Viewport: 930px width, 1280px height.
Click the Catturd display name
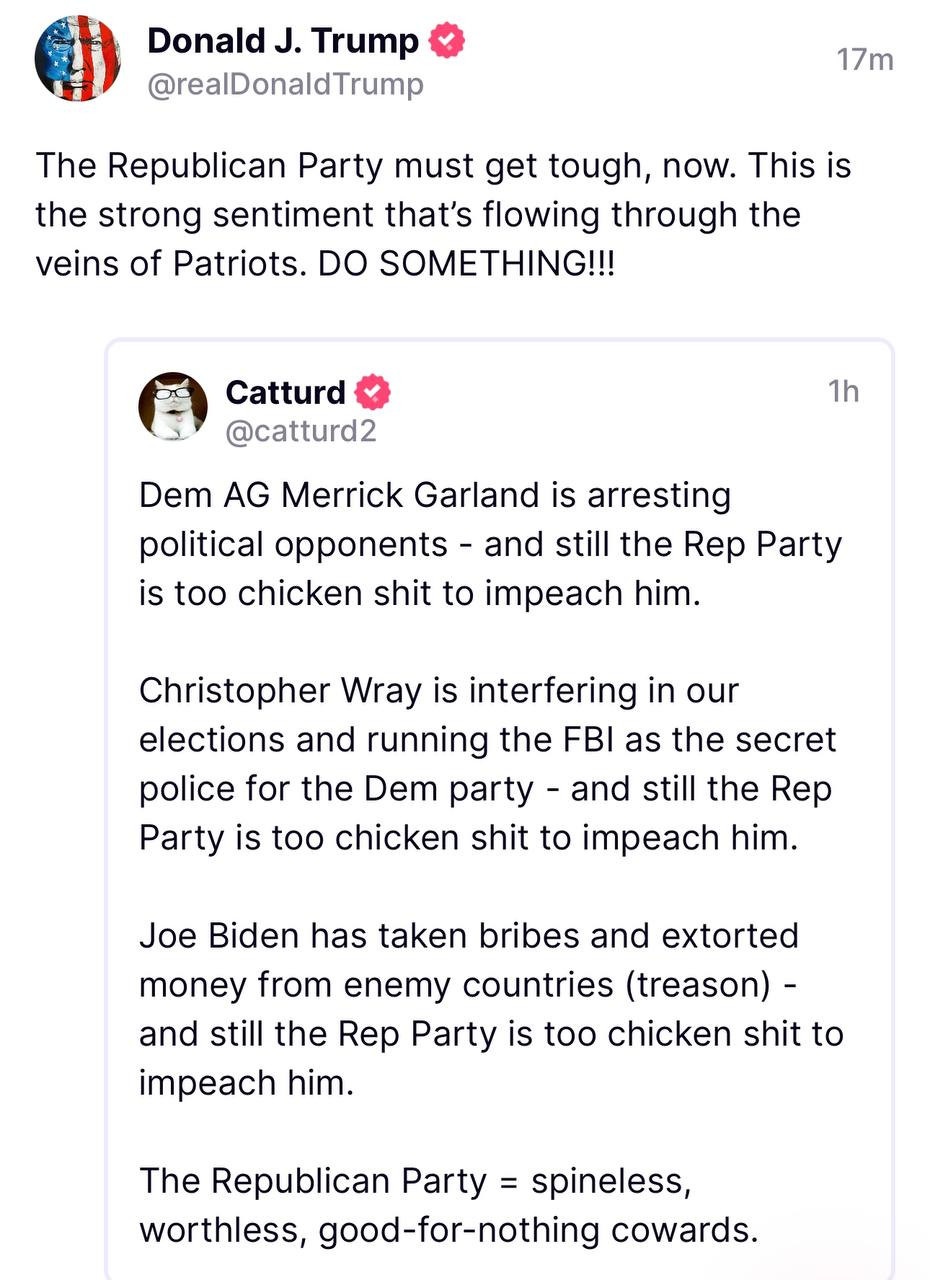coord(286,392)
